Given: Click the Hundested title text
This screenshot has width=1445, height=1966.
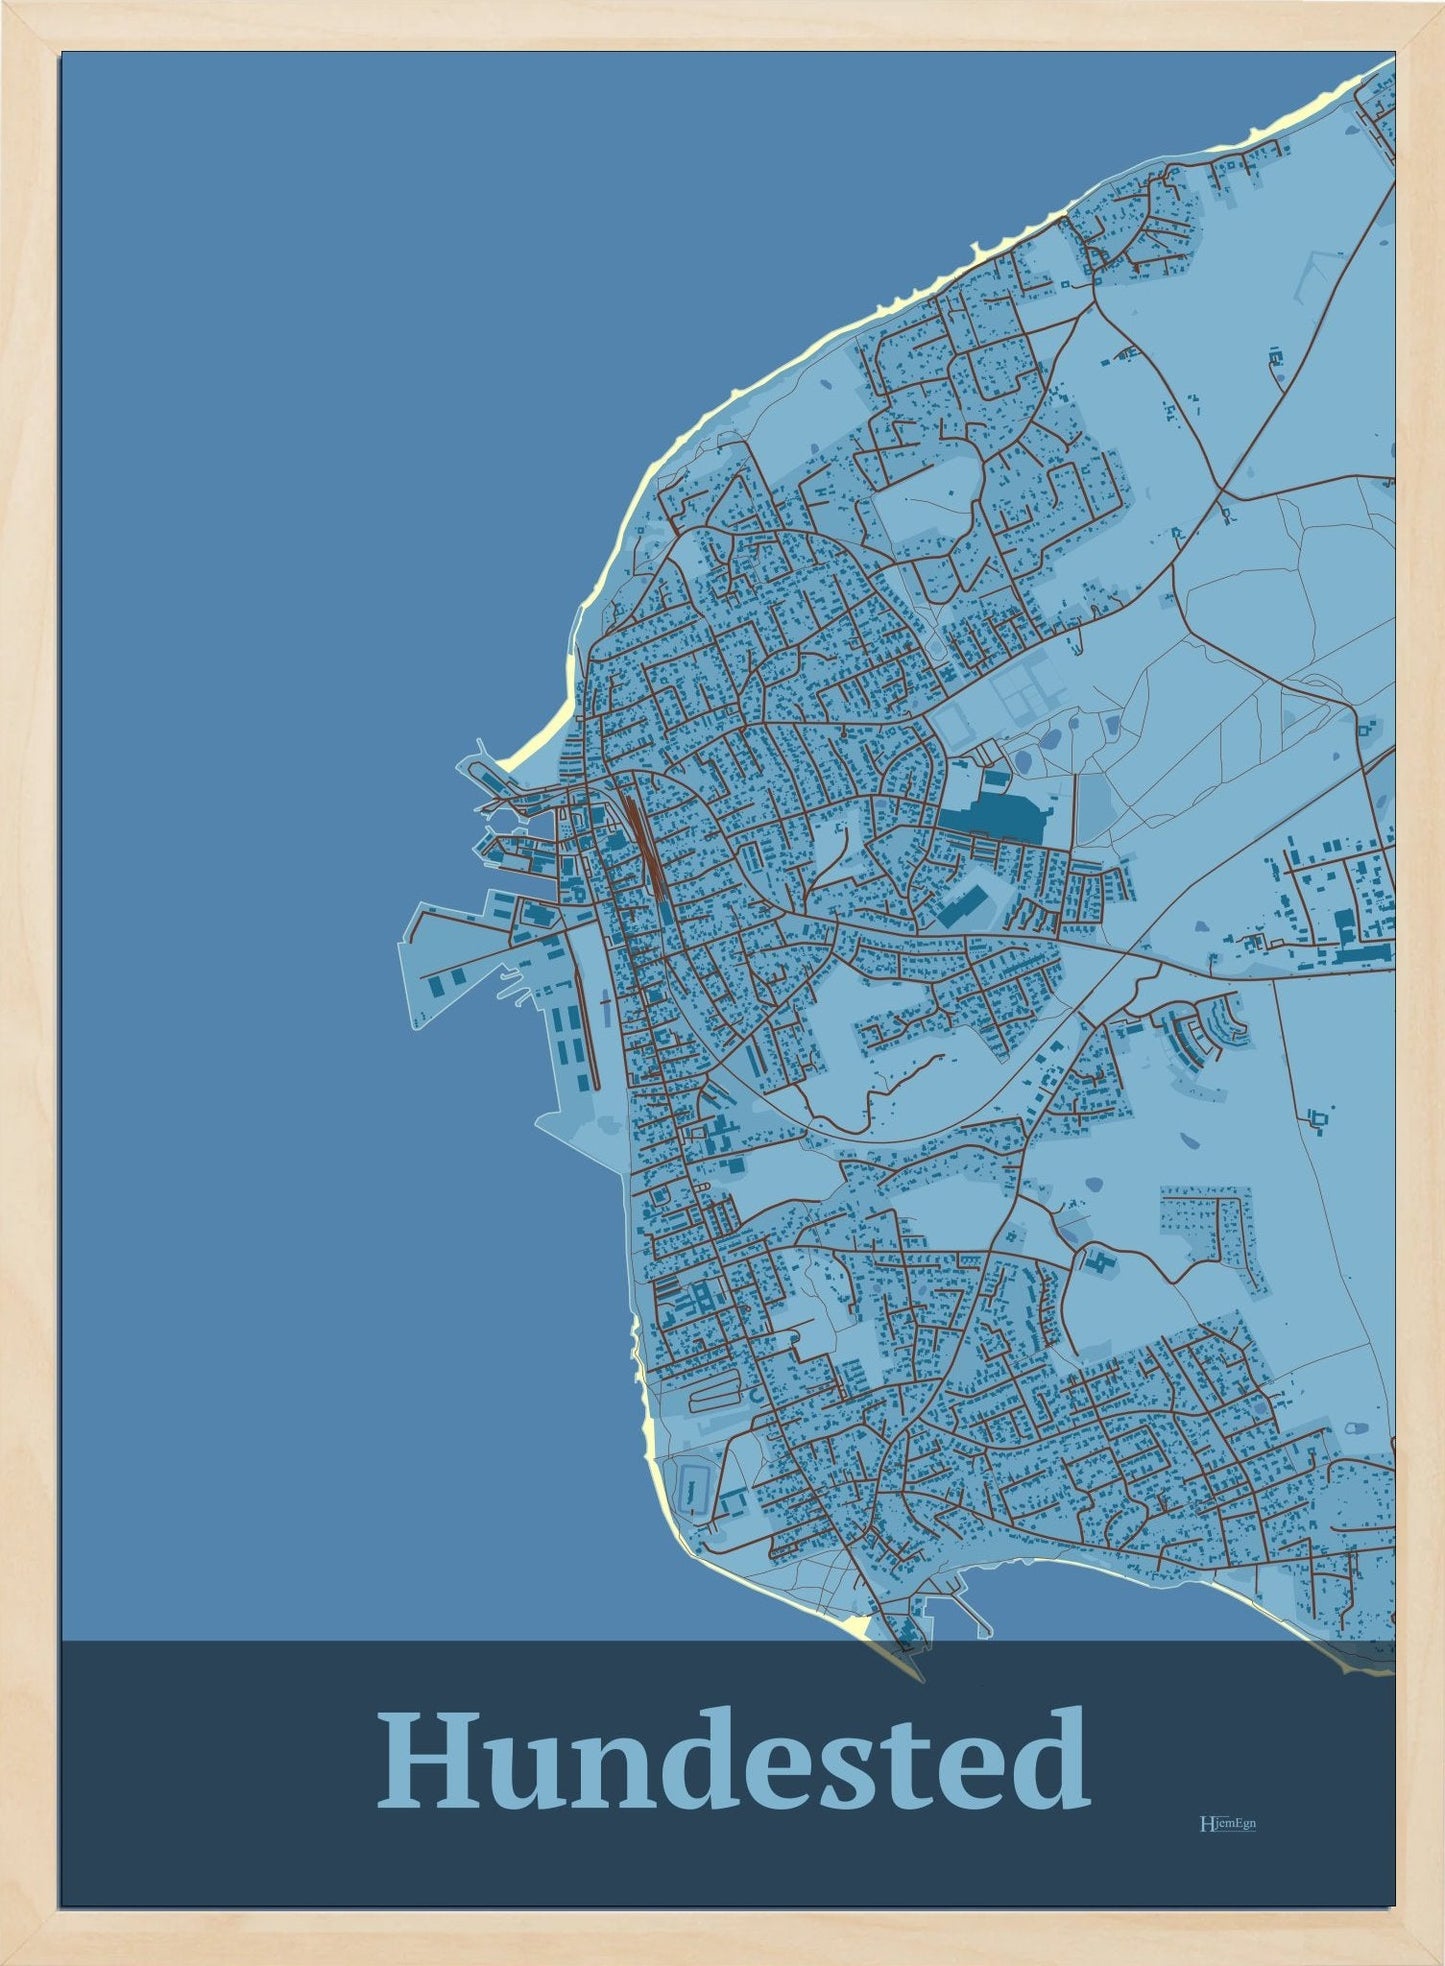Looking at the screenshot, I should pos(732,1762).
